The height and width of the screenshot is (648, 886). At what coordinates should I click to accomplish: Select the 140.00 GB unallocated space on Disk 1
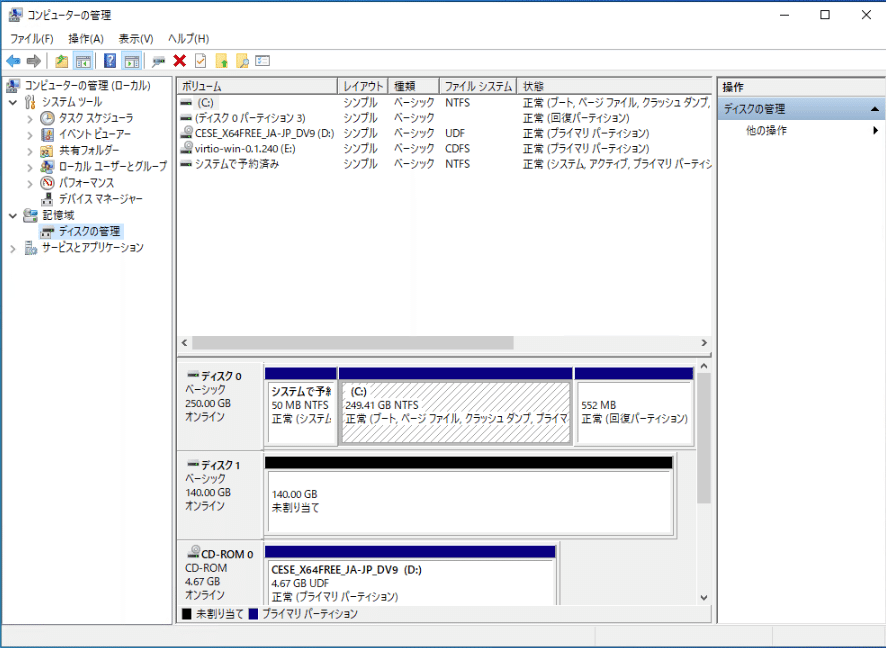pos(469,501)
